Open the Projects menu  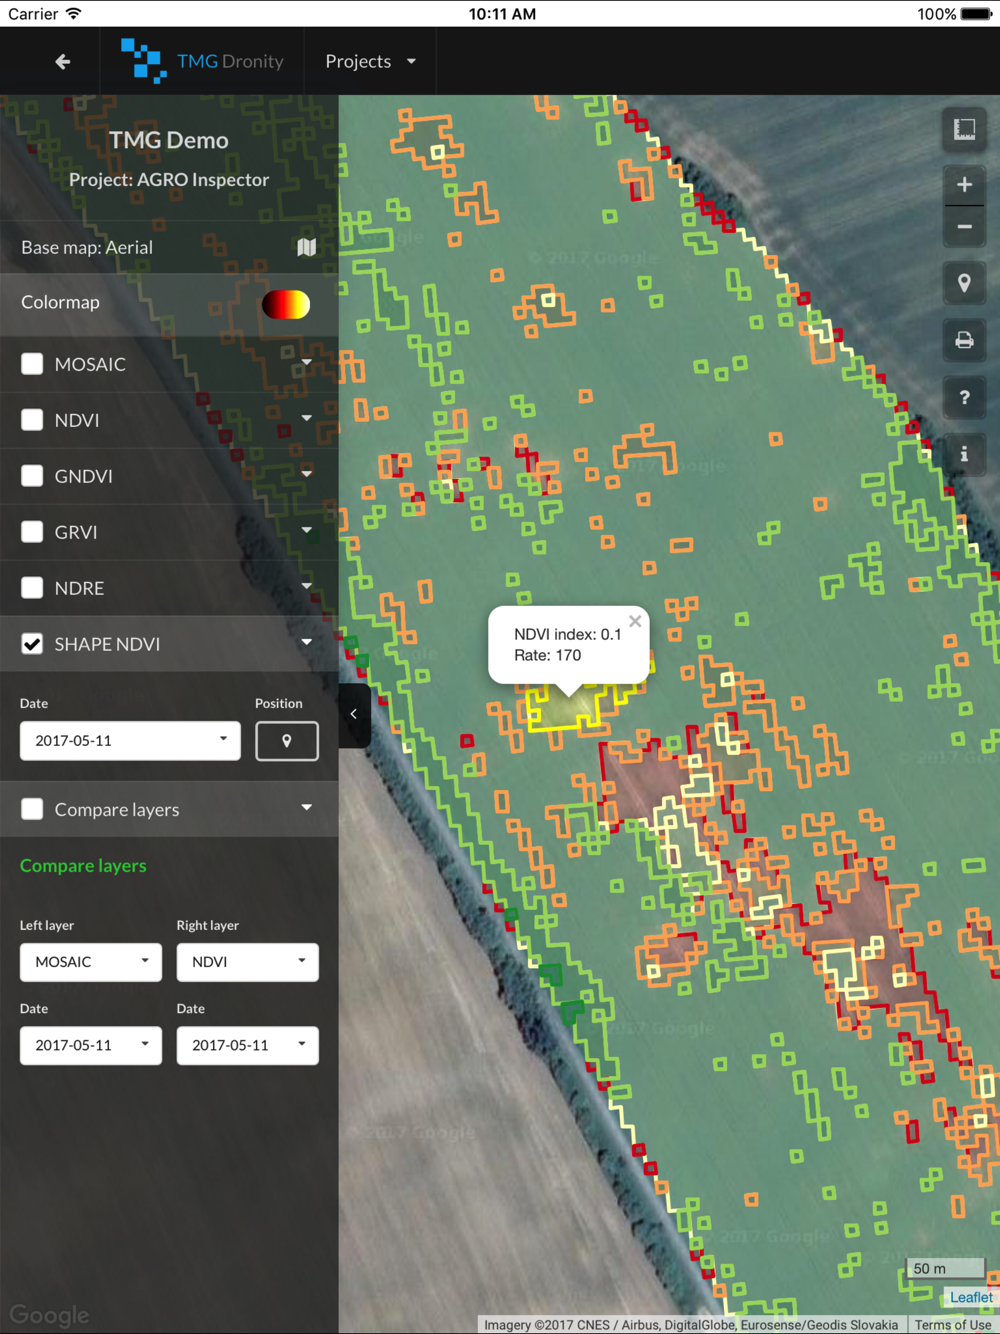click(x=370, y=62)
